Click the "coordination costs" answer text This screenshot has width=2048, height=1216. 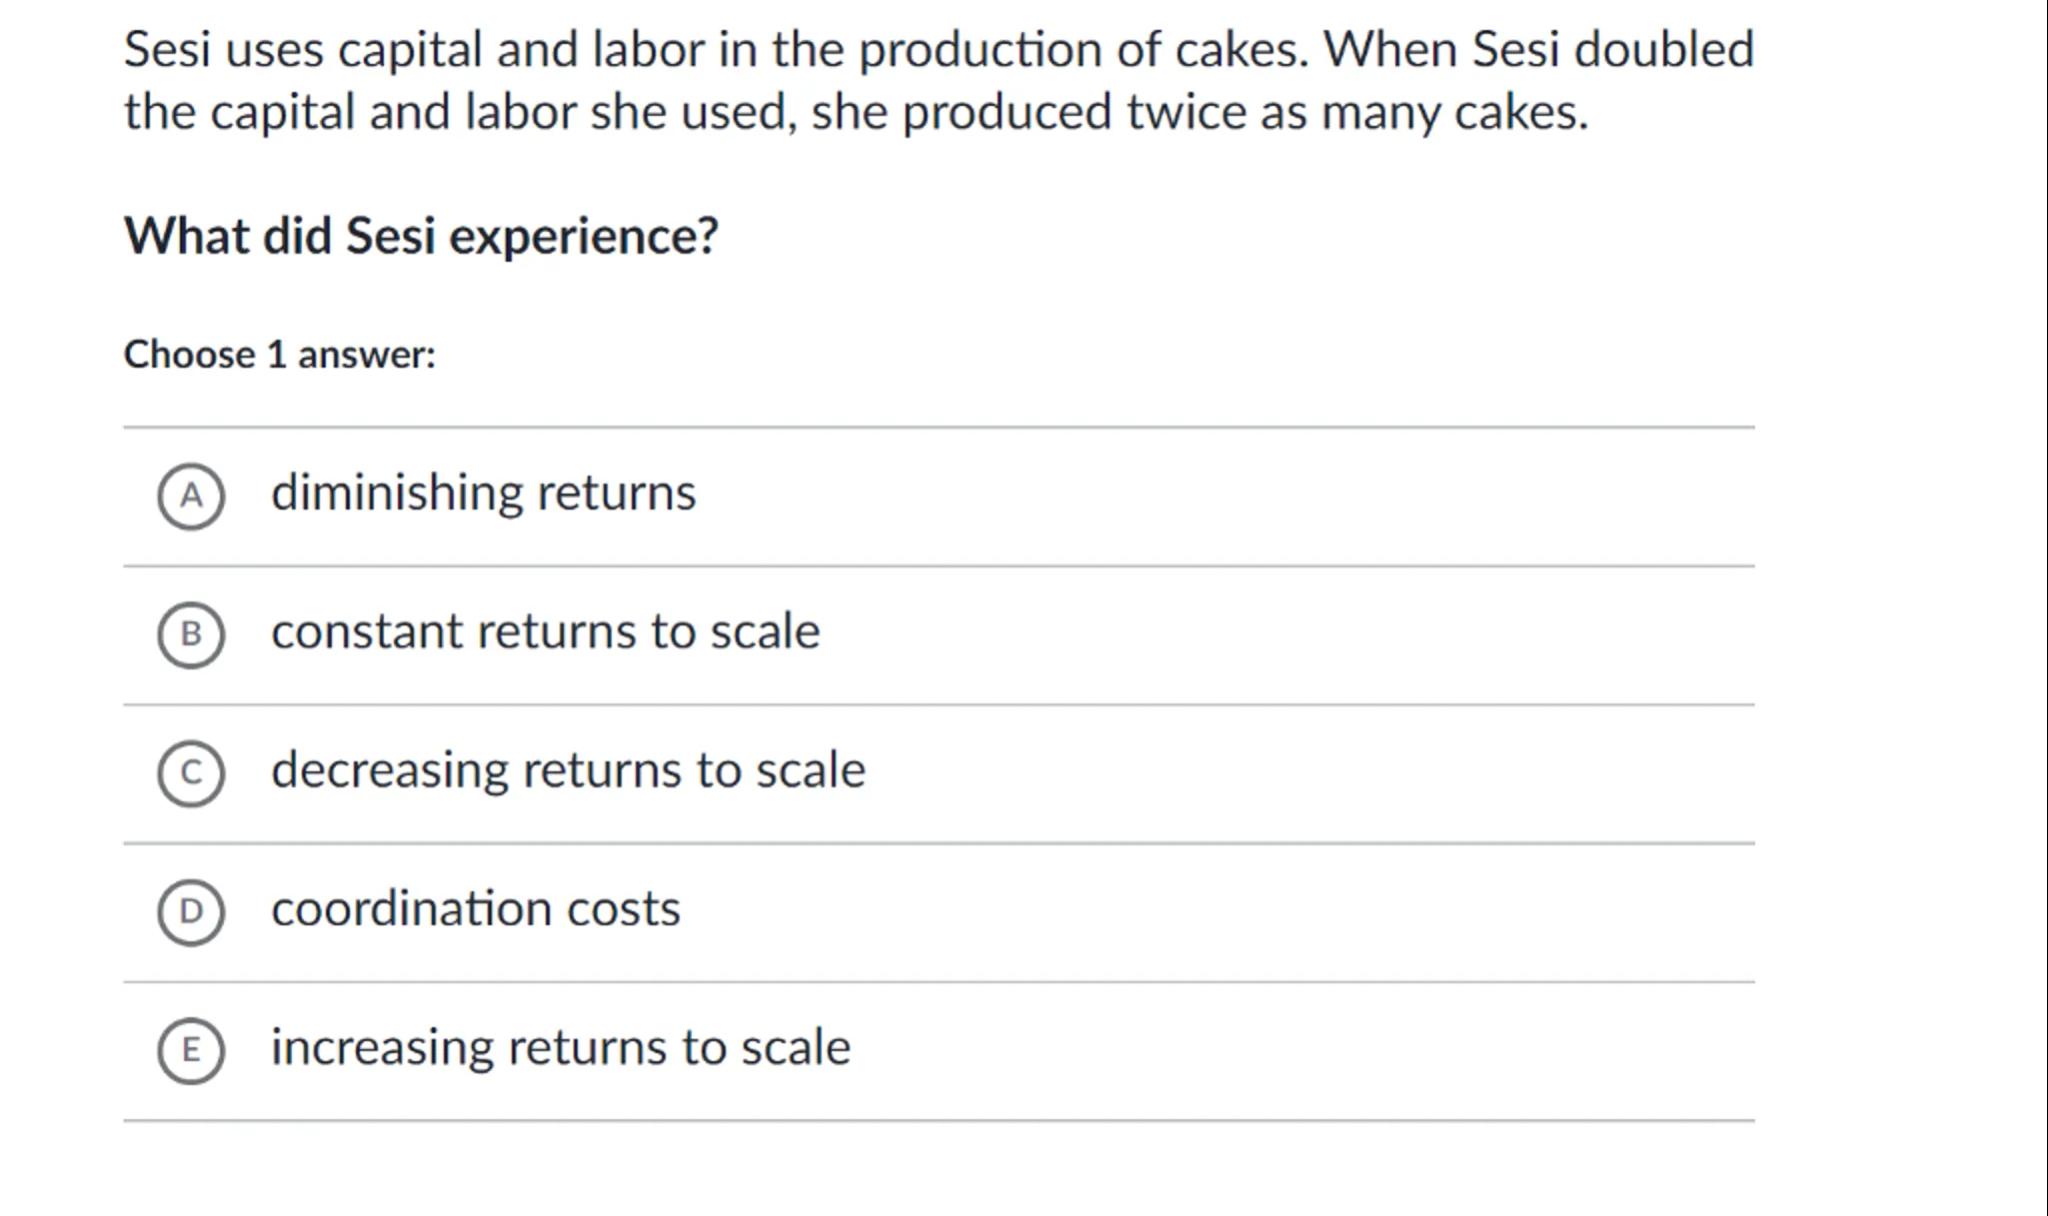(475, 909)
